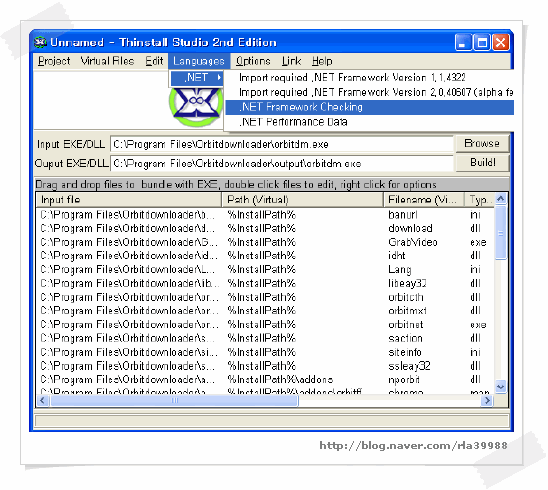This screenshot has width=548, height=490.
Task: Select the orbitmxt dll row
Action: click(x=265, y=311)
